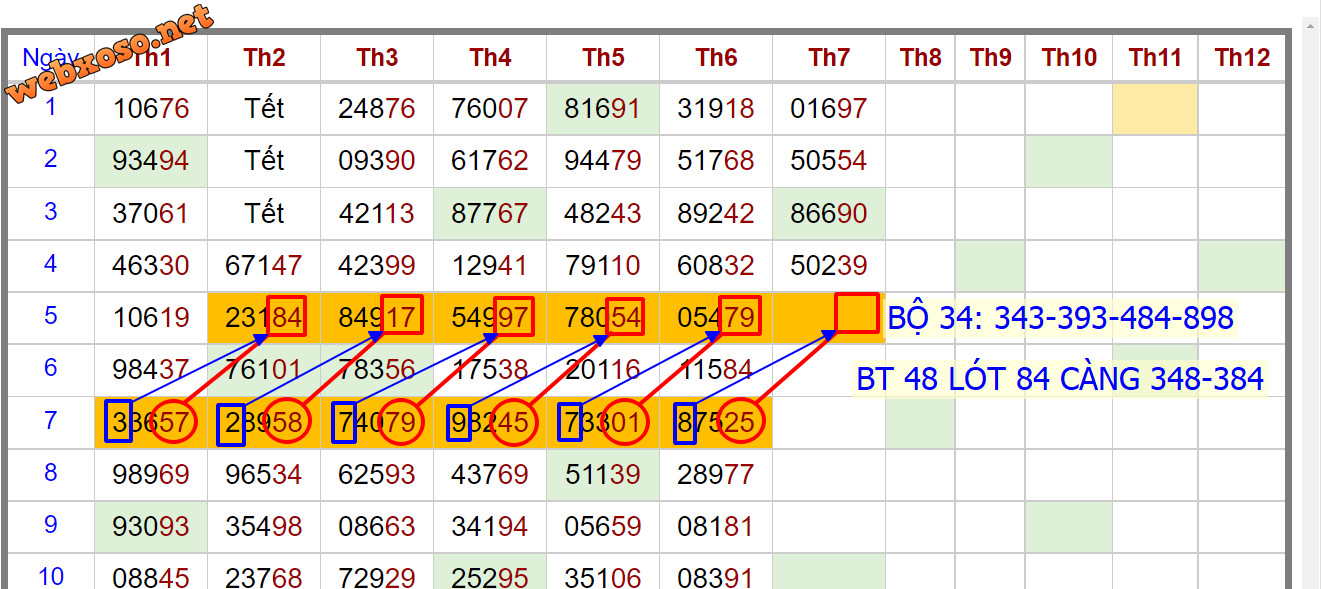Click the cell with value 24876
The height and width of the screenshot is (589, 1321).
pos(377,109)
